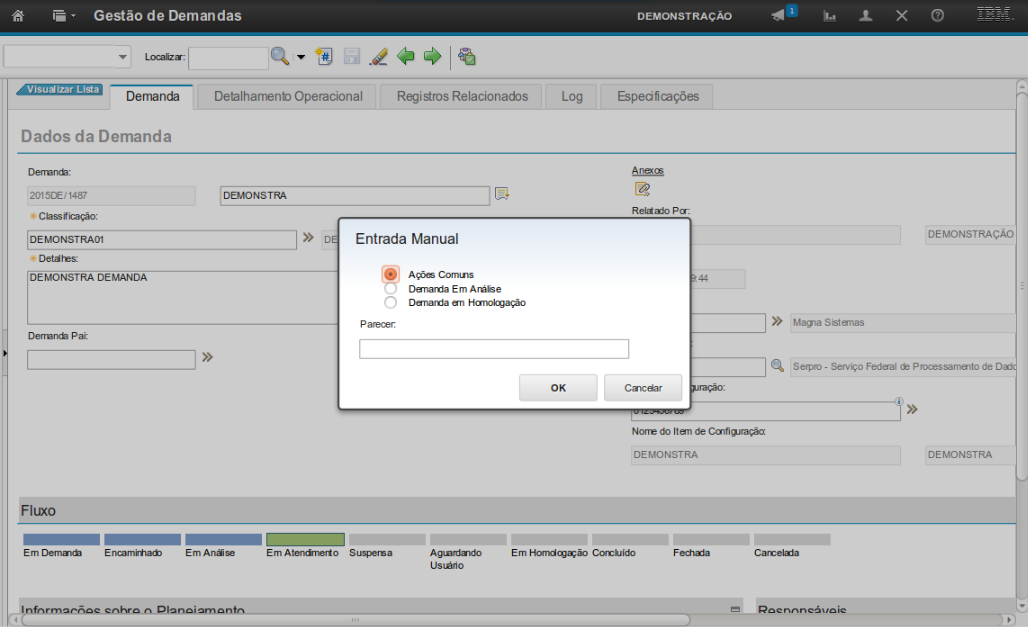Go to previous record with left arrow
The height and width of the screenshot is (627, 1028).
(406, 56)
